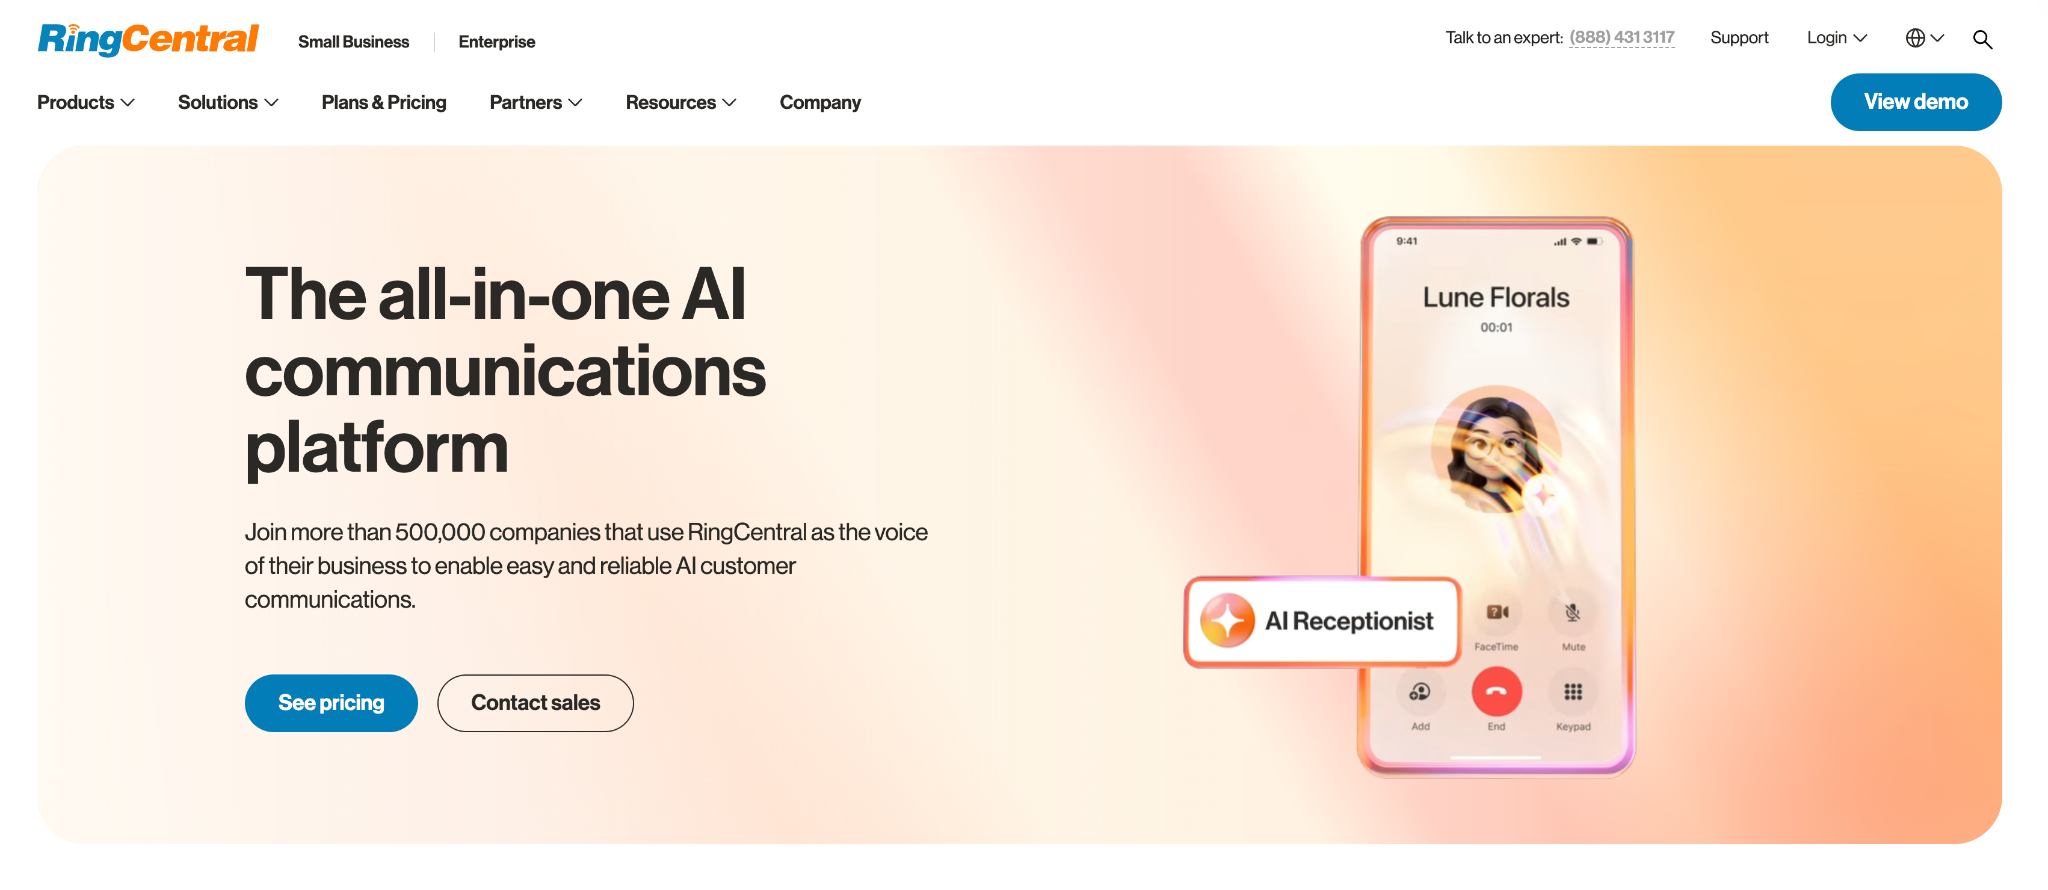Image resolution: width=2048 pixels, height=890 pixels.
Task: Tap the Keypad icon on phone
Action: 1573,692
